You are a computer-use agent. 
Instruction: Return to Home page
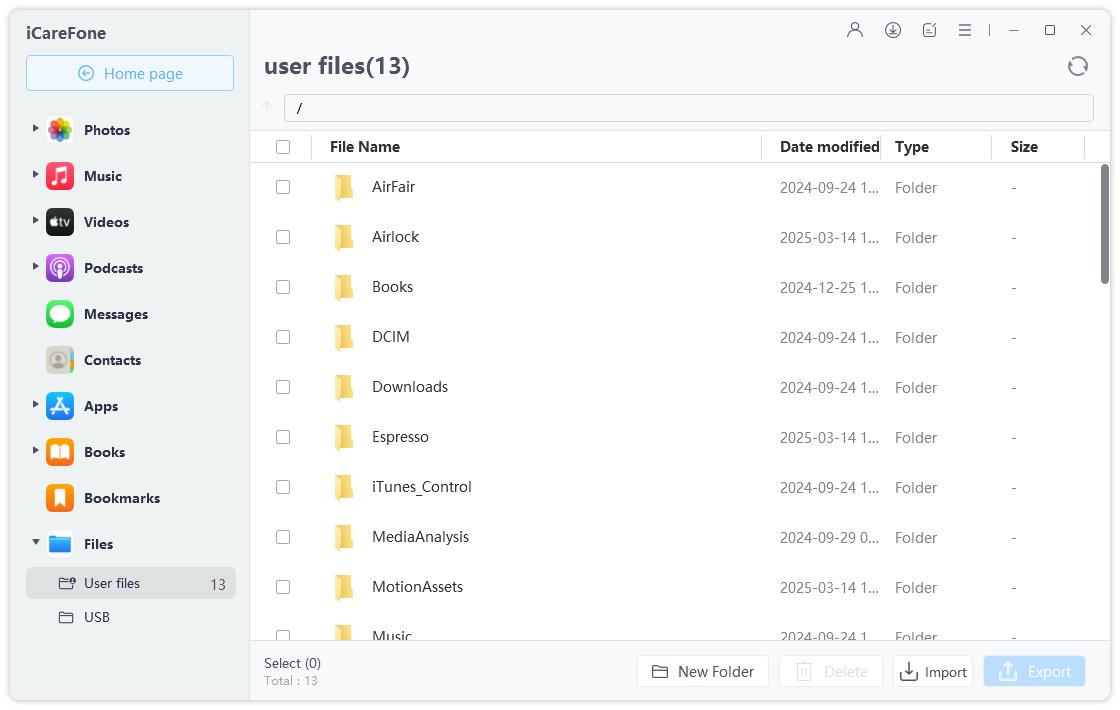click(x=130, y=74)
